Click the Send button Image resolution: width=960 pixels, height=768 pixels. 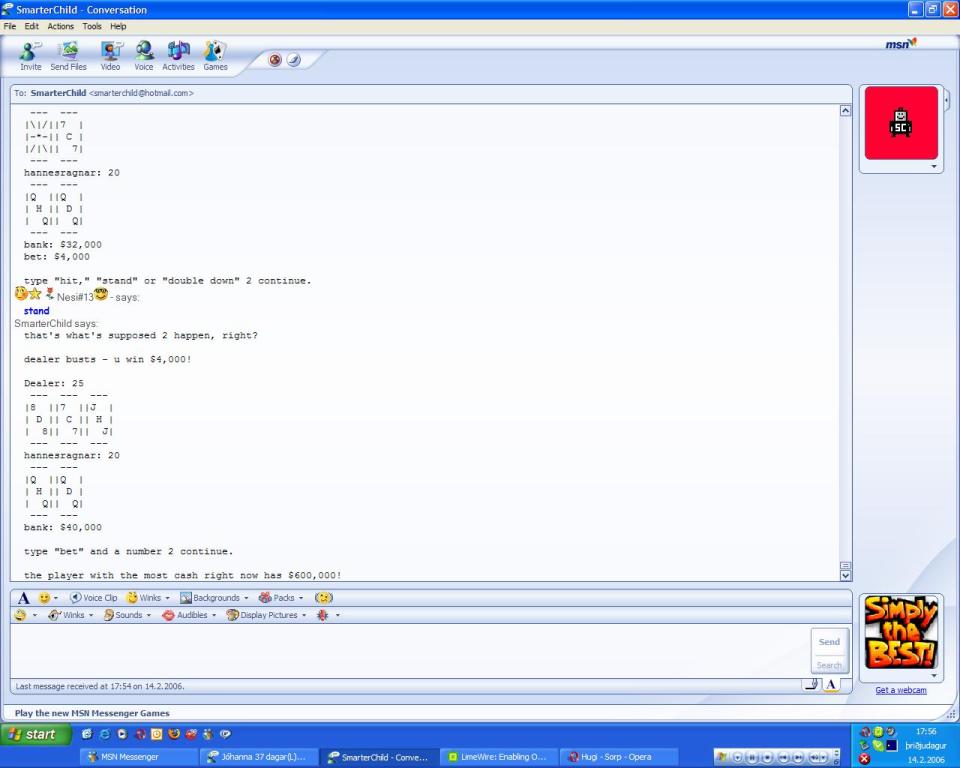click(830, 642)
